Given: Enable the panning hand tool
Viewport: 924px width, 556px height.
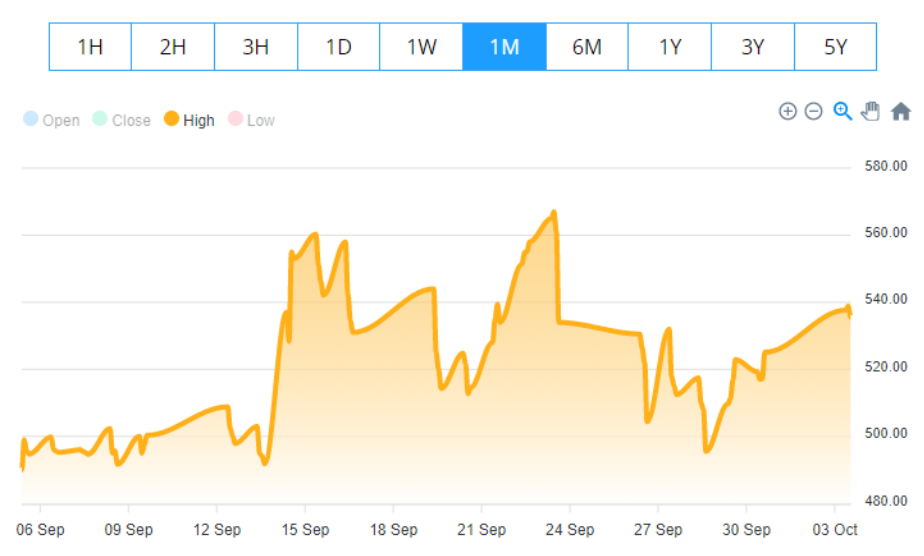Looking at the screenshot, I should 871,111.
